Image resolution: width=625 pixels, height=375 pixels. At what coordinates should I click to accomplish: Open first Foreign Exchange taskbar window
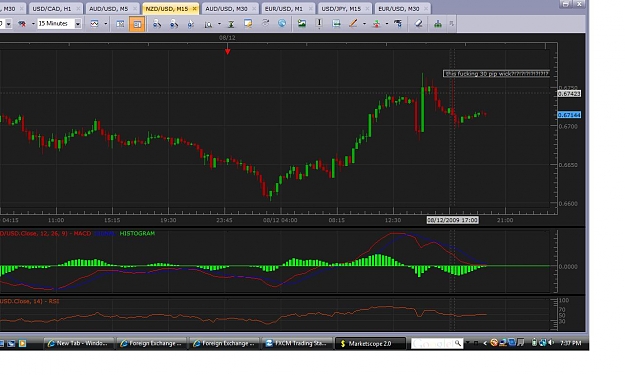click(x=151, y=343)
